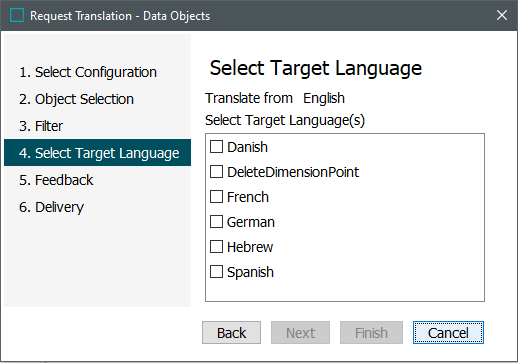Toggle the Hebrew checkbox
This screenshot has width=518, height=363.
coord(216,247)
